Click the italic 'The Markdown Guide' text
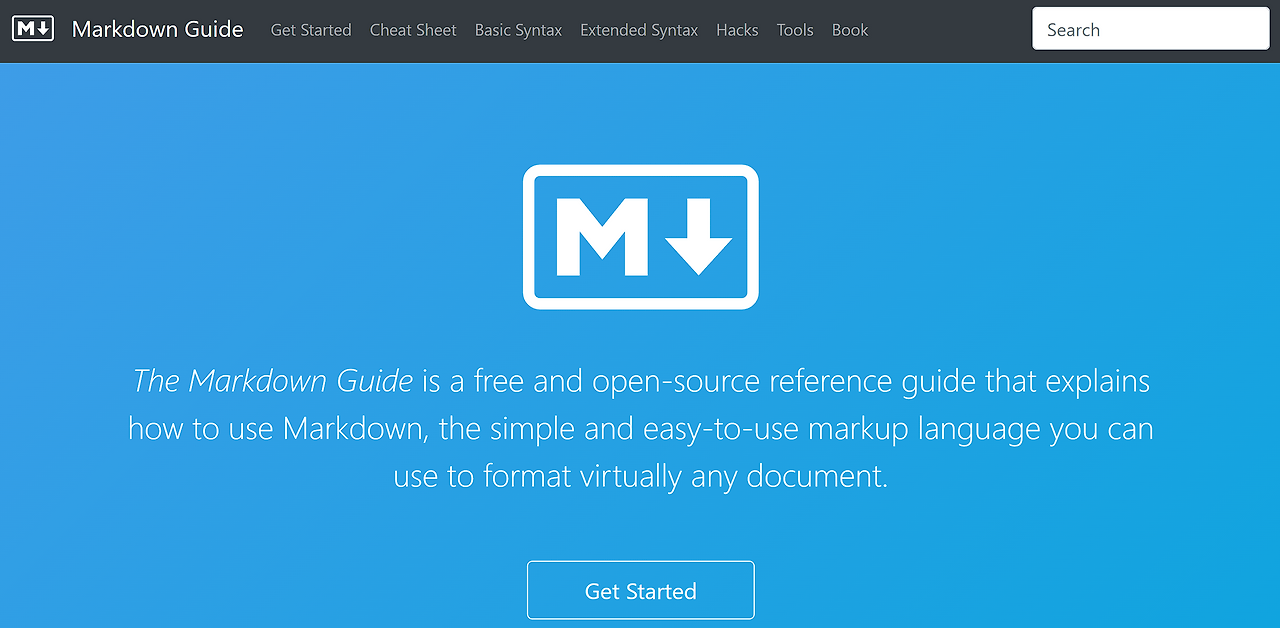This screenshot has width=1280, height=628. 273,381
